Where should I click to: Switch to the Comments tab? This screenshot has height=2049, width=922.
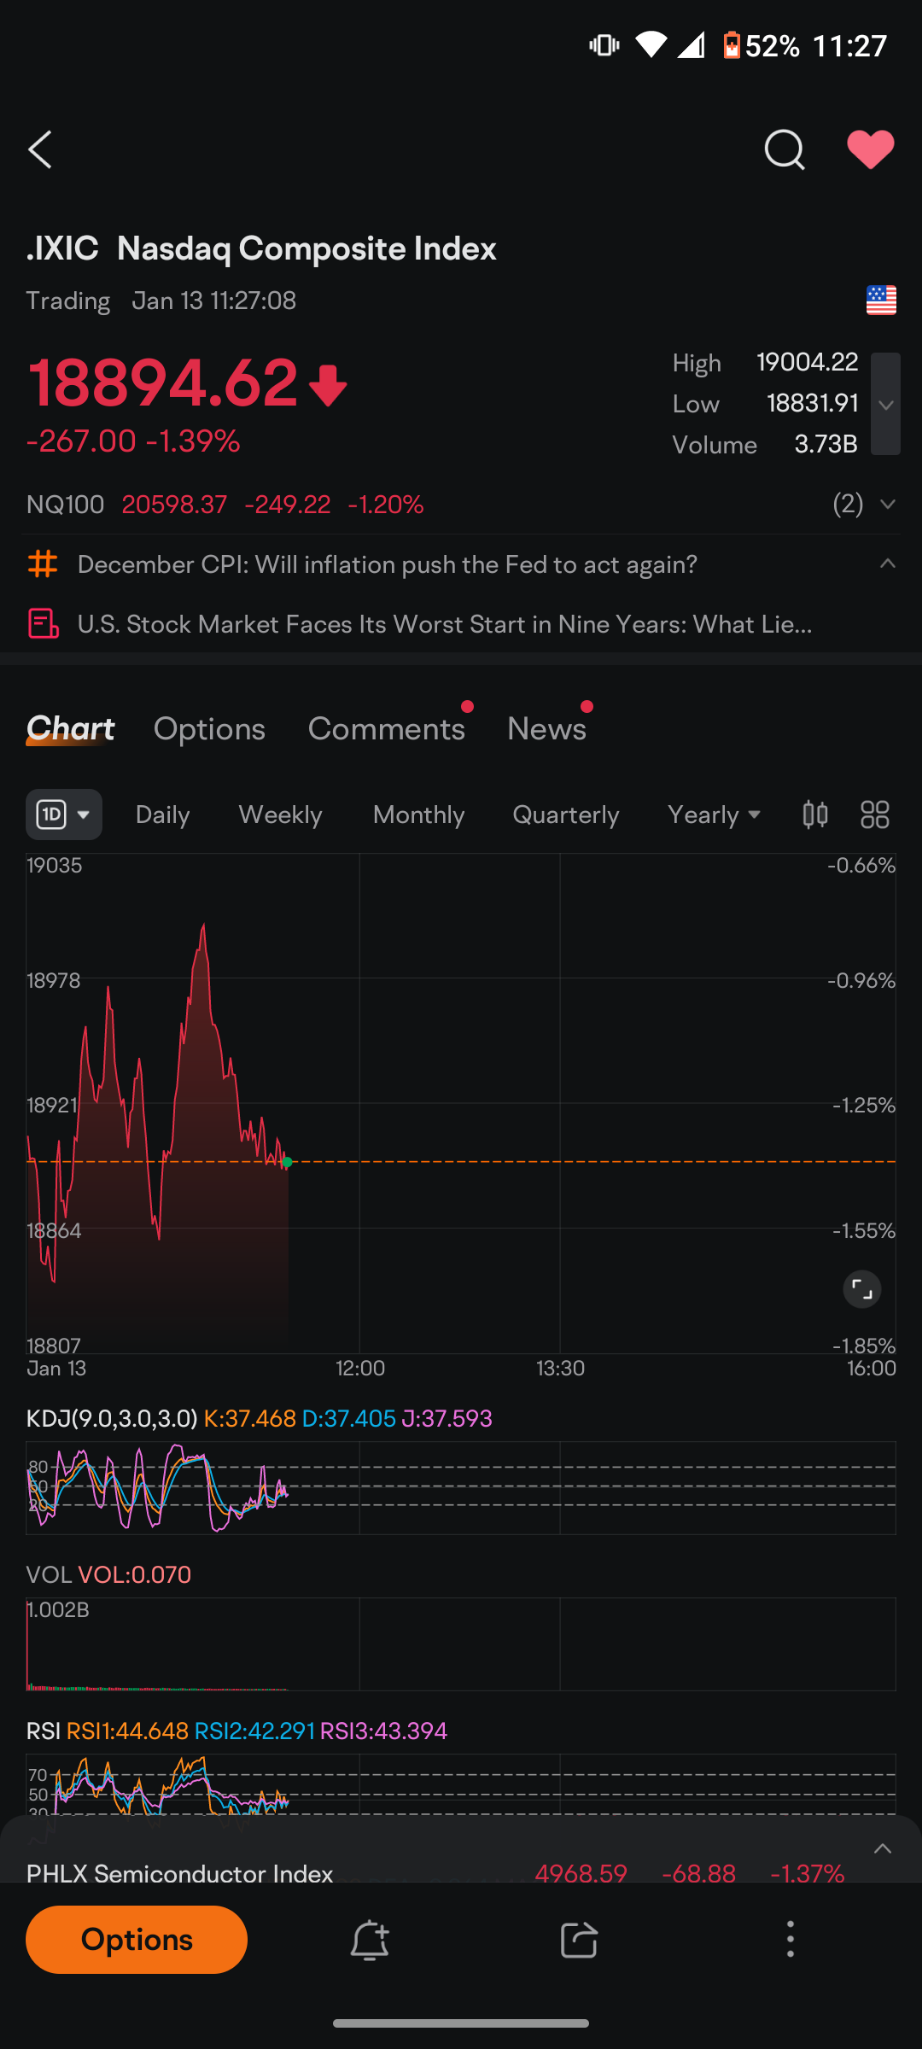tap(387, 729)
